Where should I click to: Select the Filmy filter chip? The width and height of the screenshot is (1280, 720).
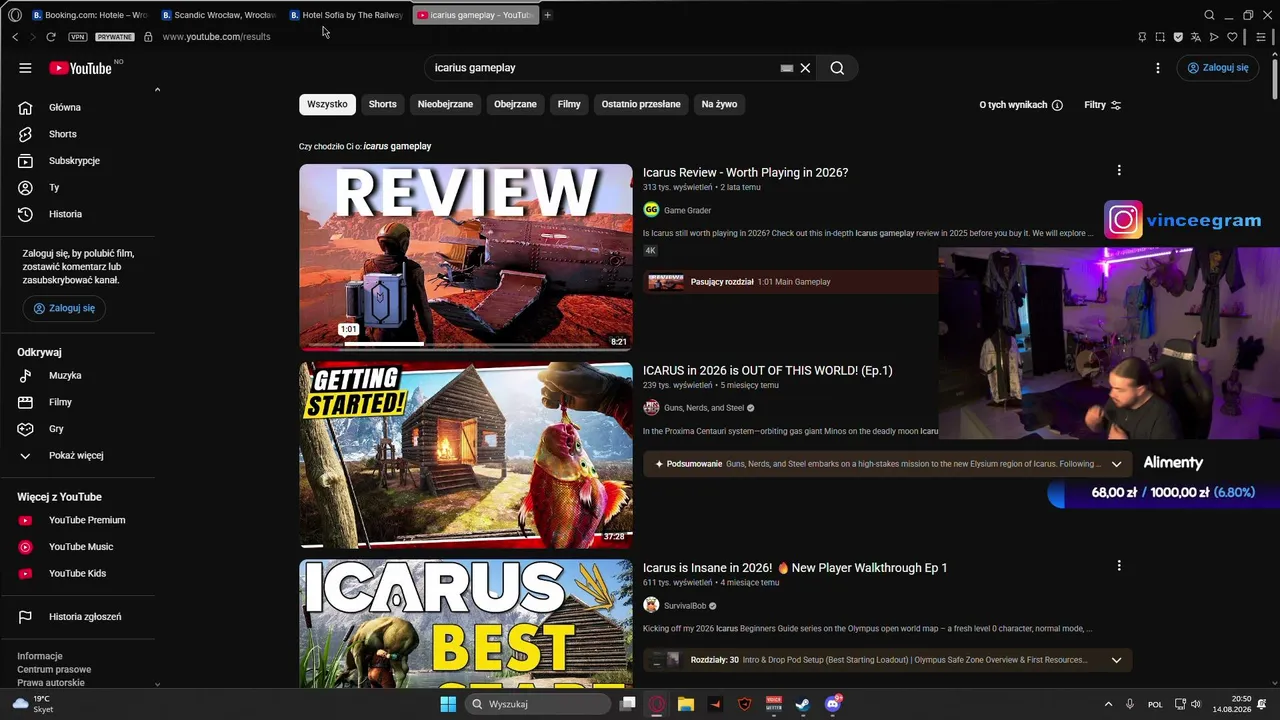point(569,104)
